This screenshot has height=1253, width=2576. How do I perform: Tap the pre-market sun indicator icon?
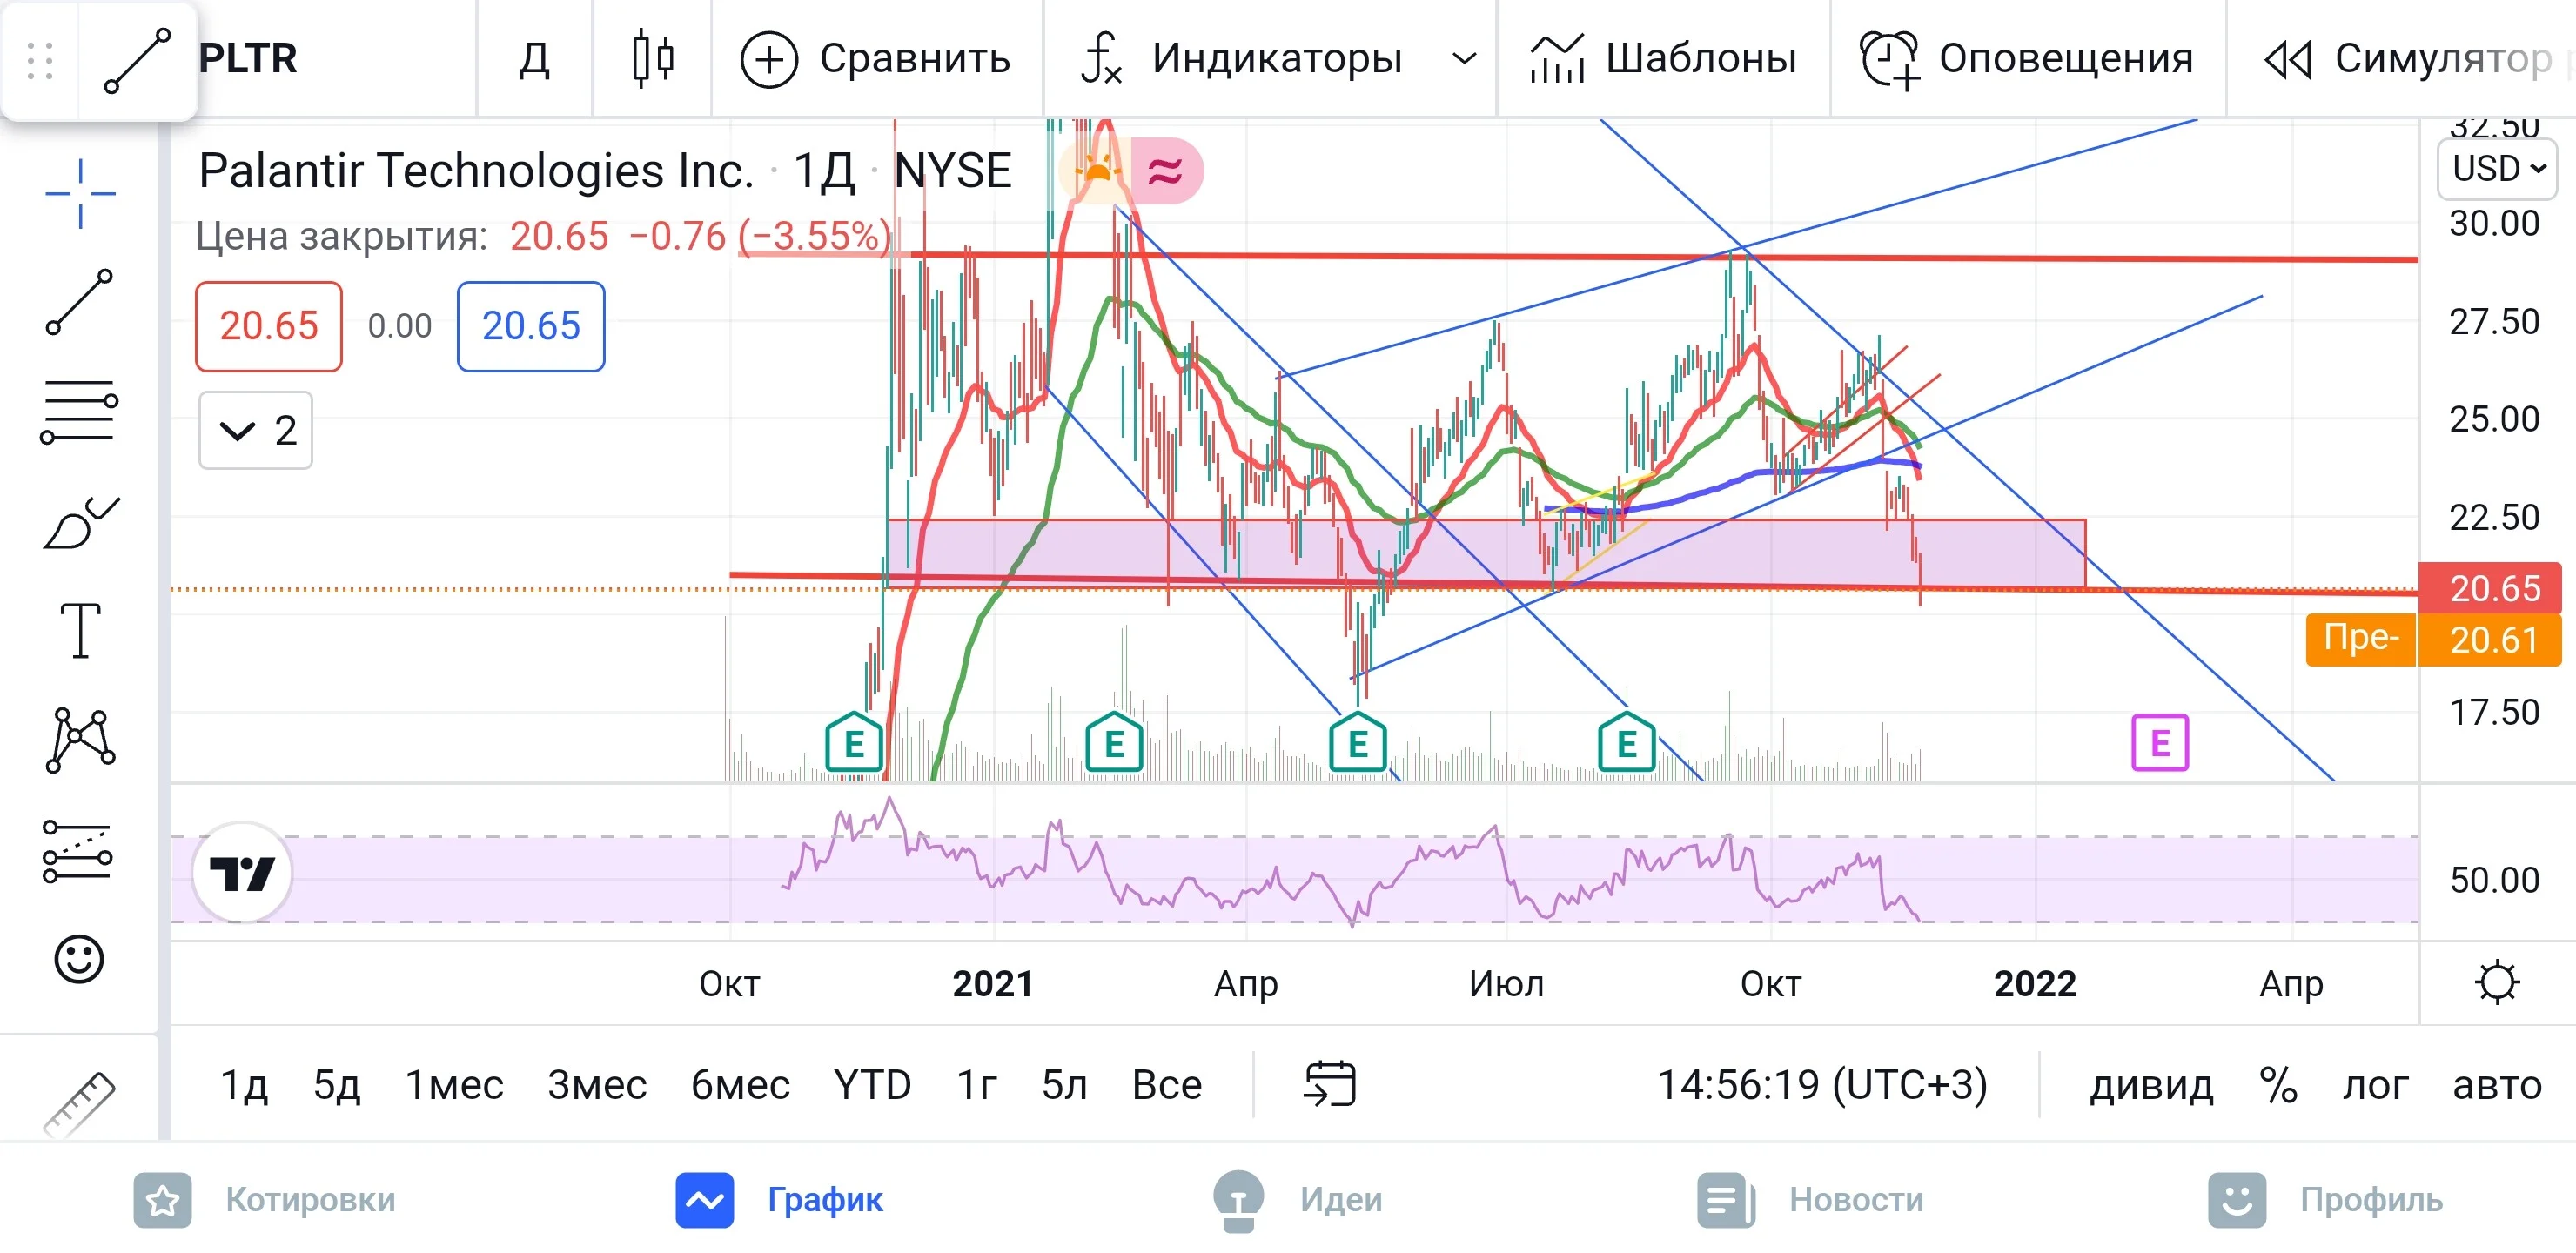1097,171
